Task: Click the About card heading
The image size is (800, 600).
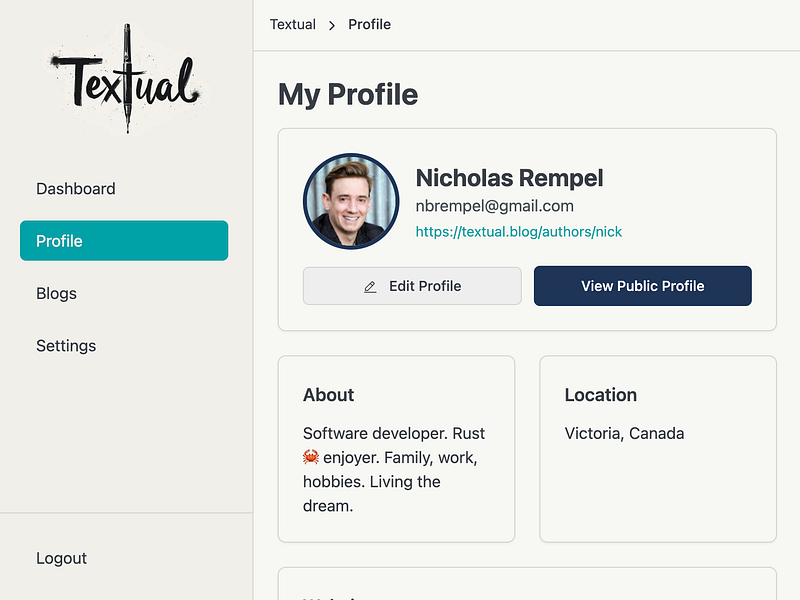Action: pos(329,395)
